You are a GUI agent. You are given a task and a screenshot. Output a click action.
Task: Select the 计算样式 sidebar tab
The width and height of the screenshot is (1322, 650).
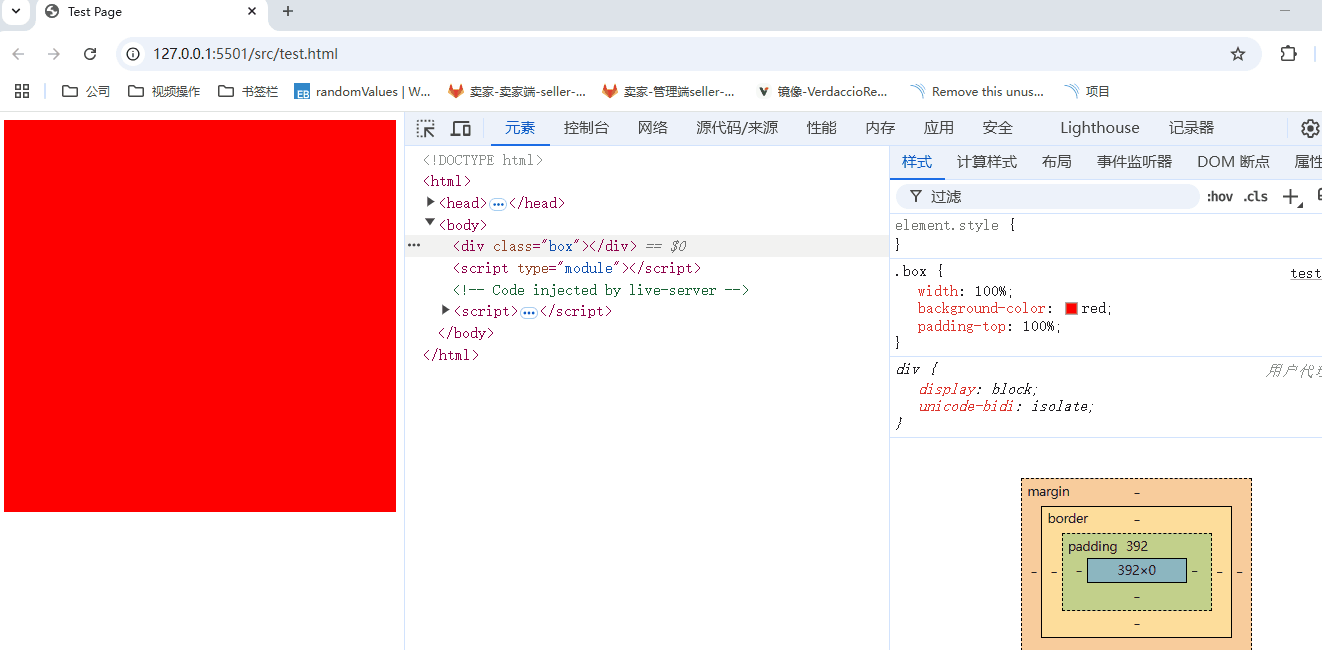click(x=987, y=162)
